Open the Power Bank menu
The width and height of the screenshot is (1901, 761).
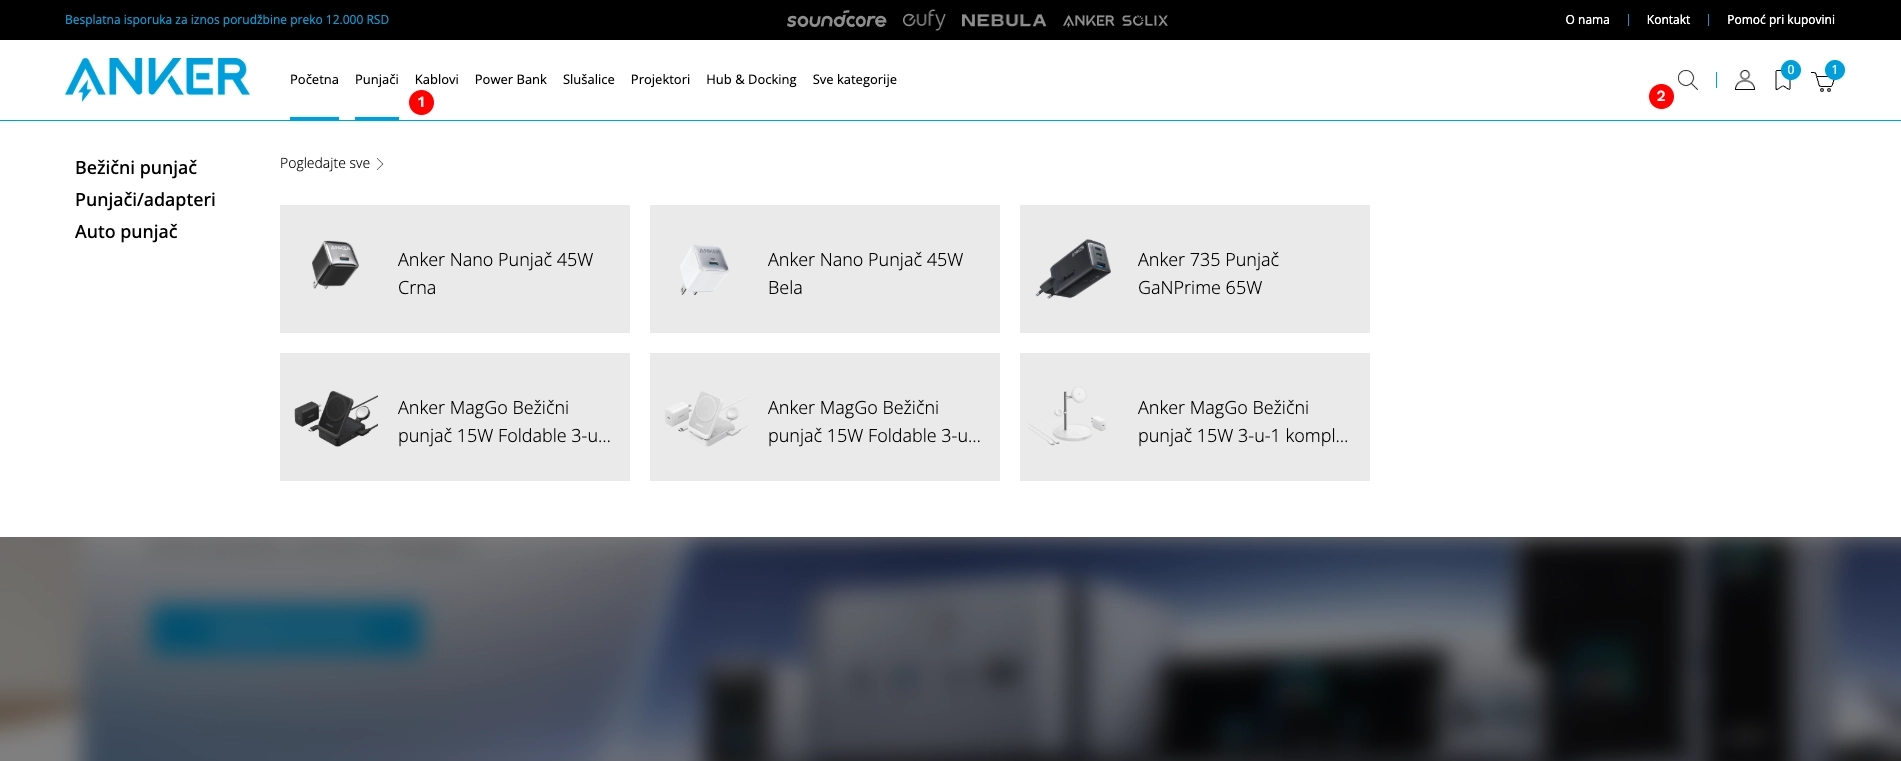[x=511, y=79]
